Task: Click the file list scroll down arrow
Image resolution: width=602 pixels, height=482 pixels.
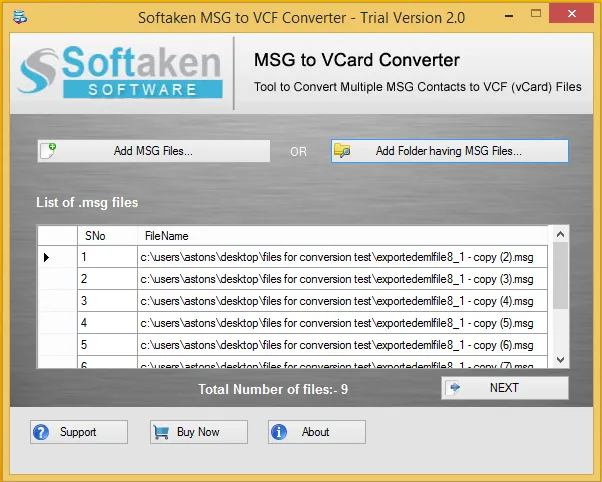Action: click(560, 360)
